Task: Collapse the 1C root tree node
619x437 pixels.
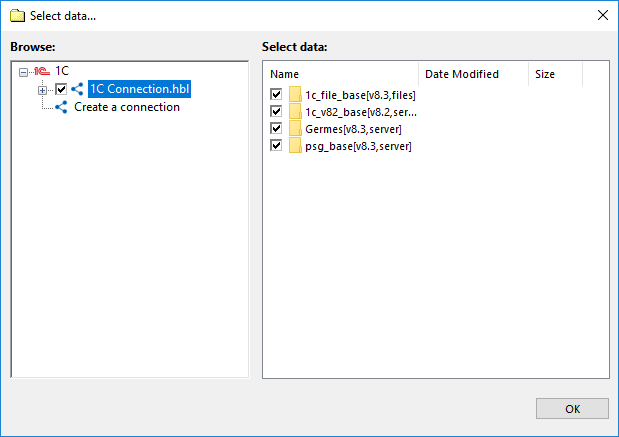Action: tap(23, 72)
